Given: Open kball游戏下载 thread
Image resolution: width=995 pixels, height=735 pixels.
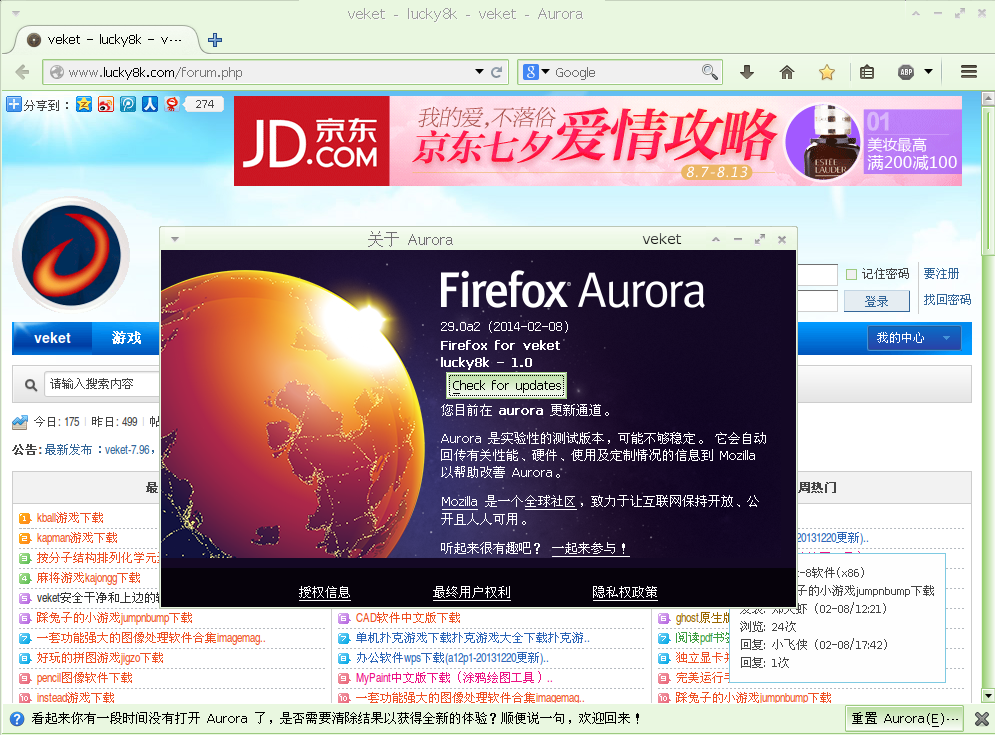Looking at the screenshot, I should [70, 518].
